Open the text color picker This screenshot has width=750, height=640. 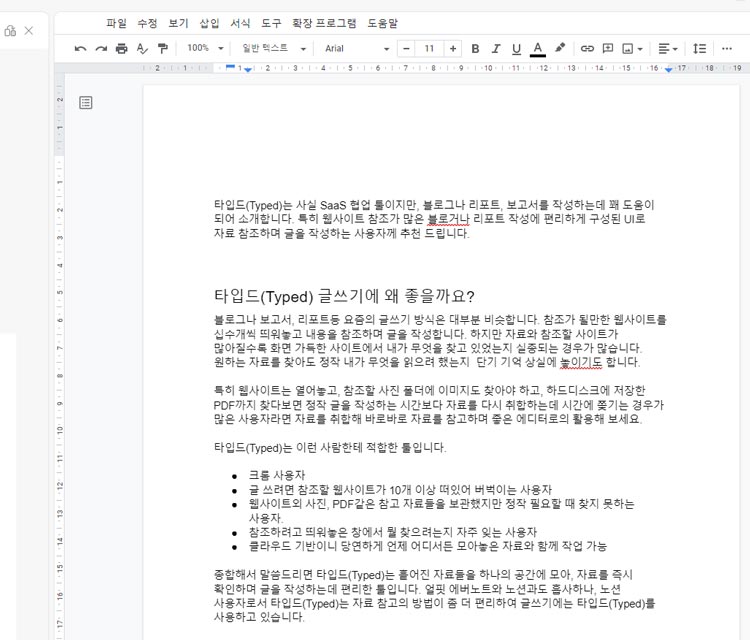538,49
